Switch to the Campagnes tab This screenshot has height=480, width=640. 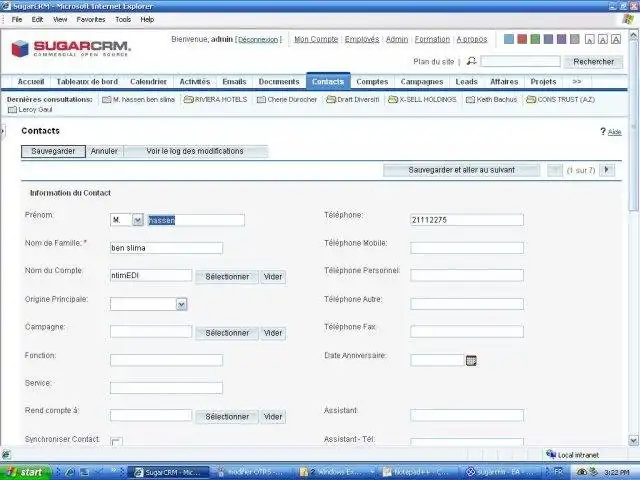(x=422, y=82)
